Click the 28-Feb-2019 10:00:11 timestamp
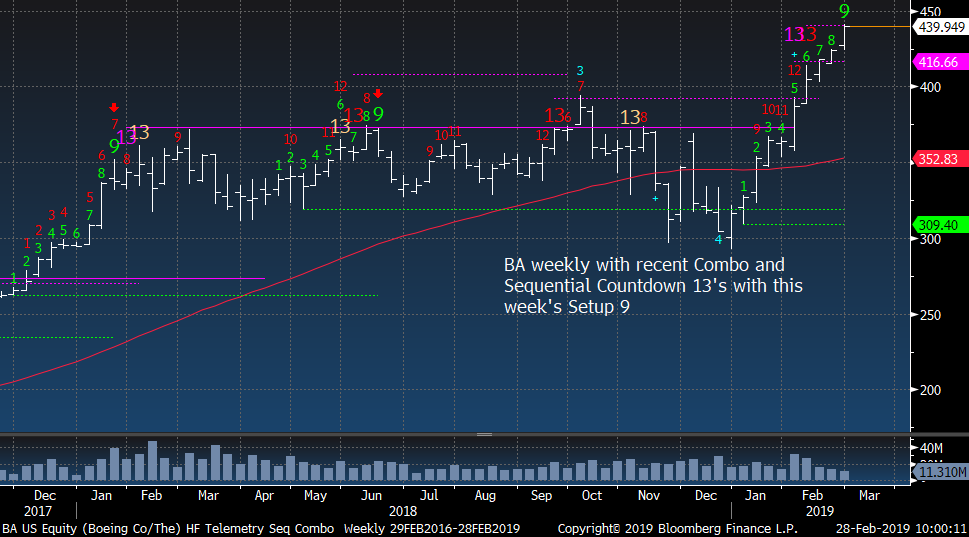969x537 pixels. pos(901,528)
